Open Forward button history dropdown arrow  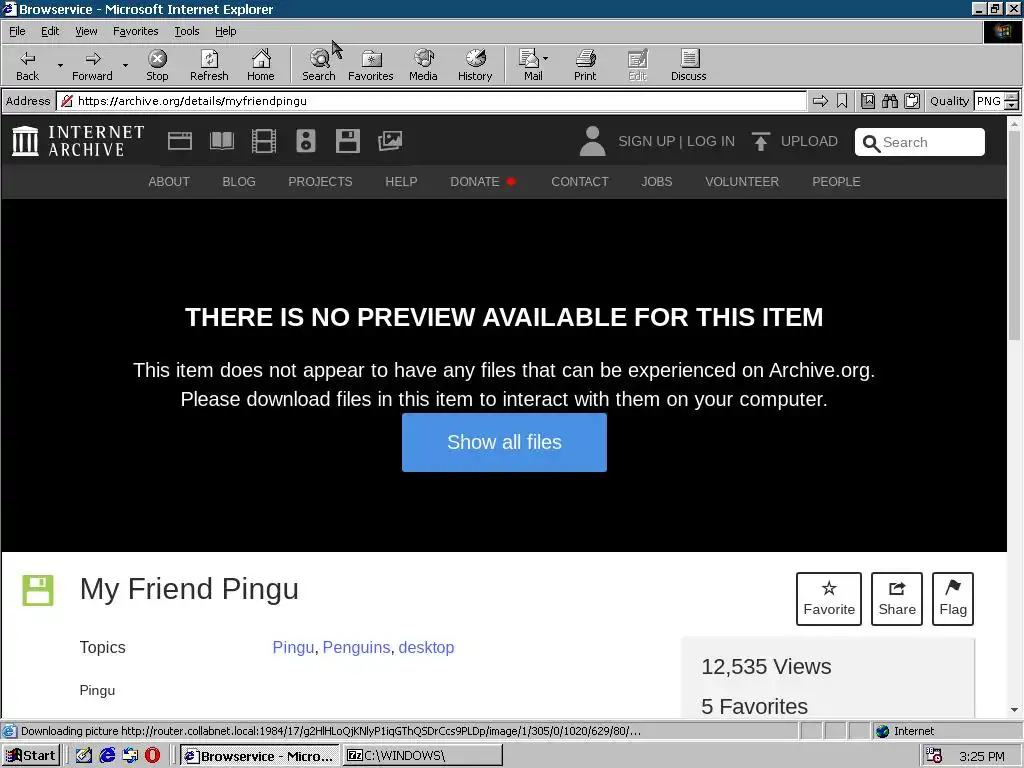[125, 65]
